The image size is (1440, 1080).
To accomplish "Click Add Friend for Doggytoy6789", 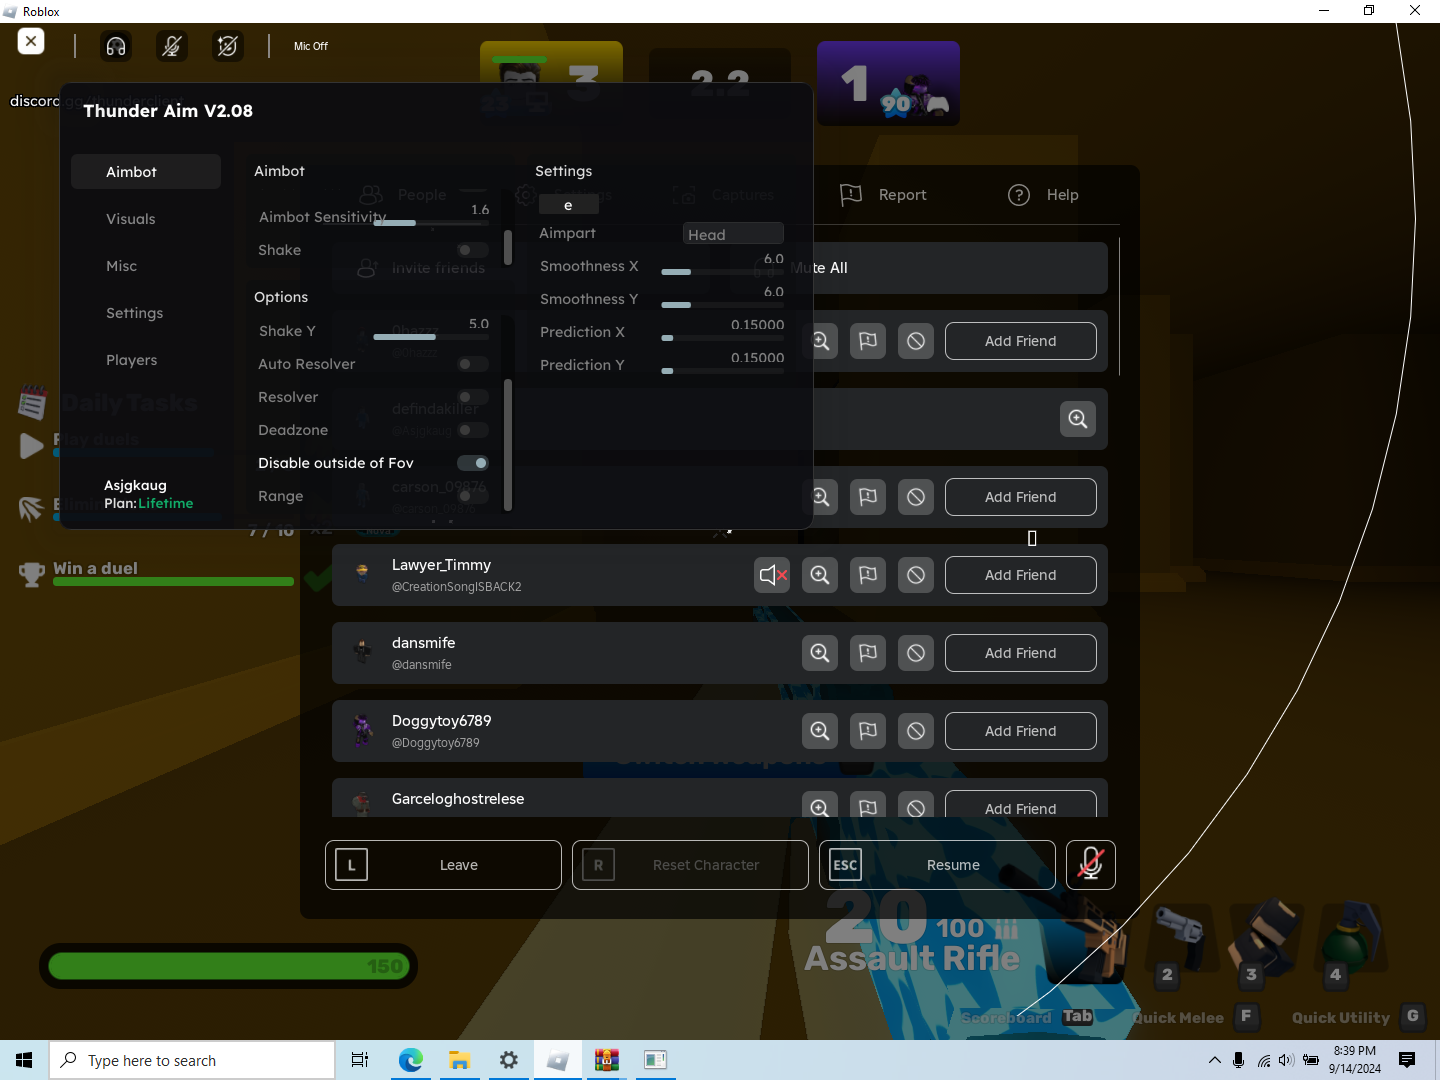I will pos(1021,731).
